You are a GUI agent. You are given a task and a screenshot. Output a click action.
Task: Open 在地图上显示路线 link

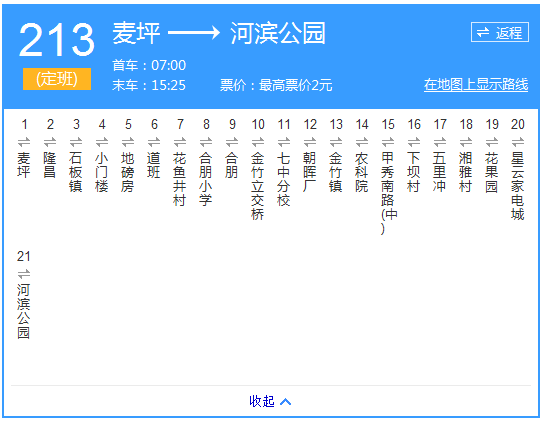tap(476, 84)
